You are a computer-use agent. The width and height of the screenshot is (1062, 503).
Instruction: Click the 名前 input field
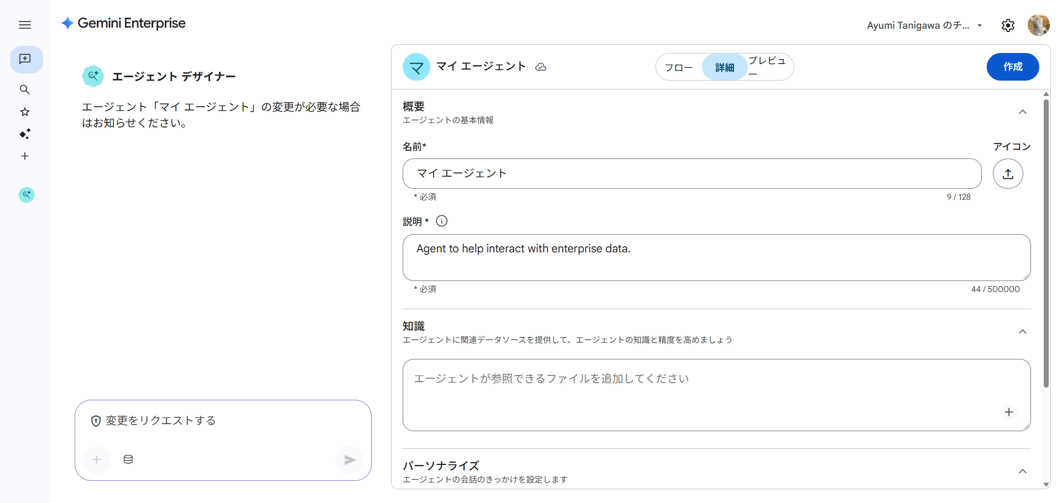coord(691,174)
